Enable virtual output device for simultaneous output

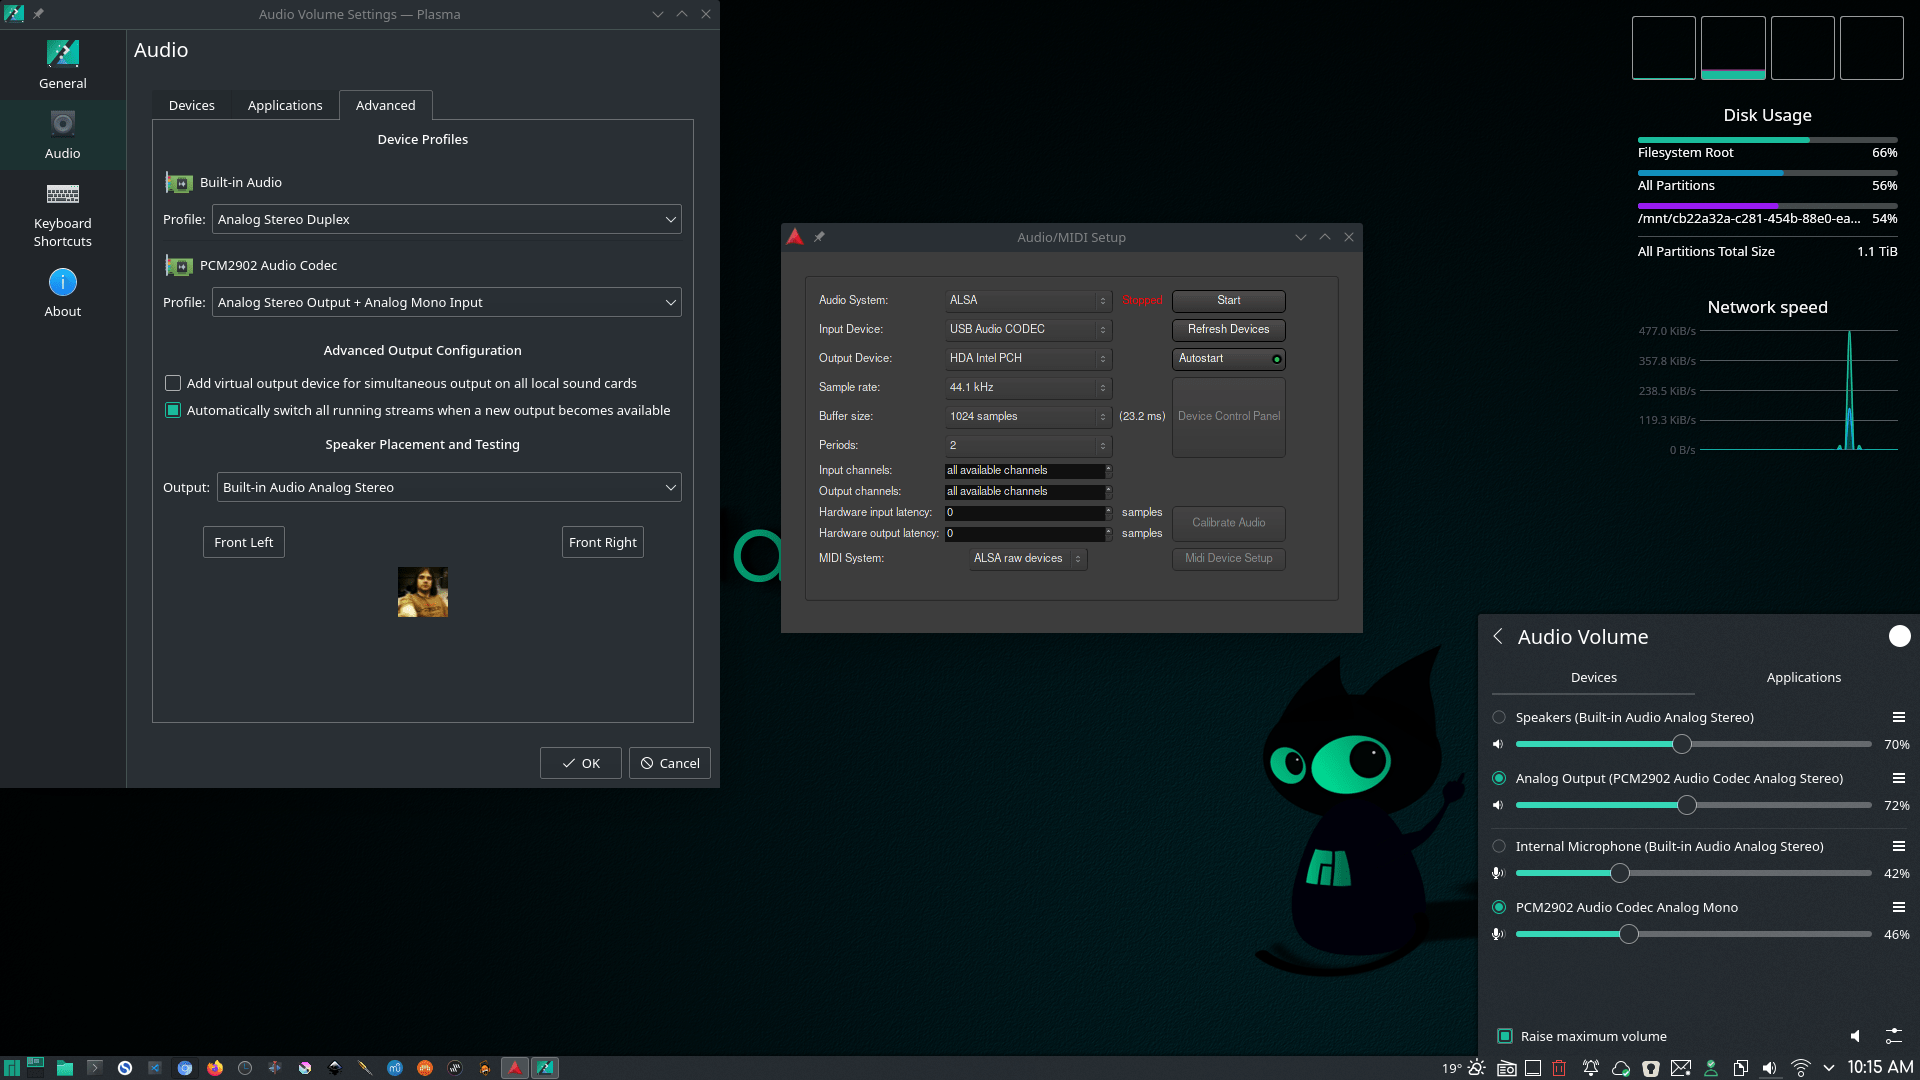173,383
